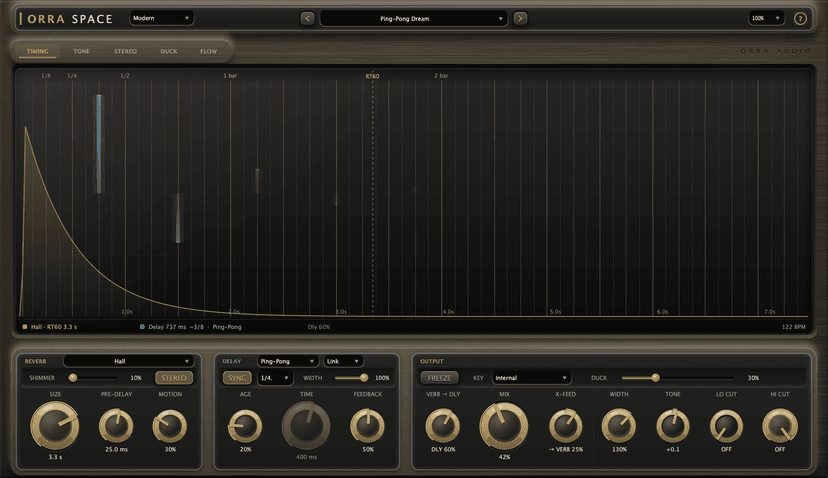The width and height of the screenshot is (828, 478).
Task: Click the Duck amount slider handle
Action: (x=655, y=378)
